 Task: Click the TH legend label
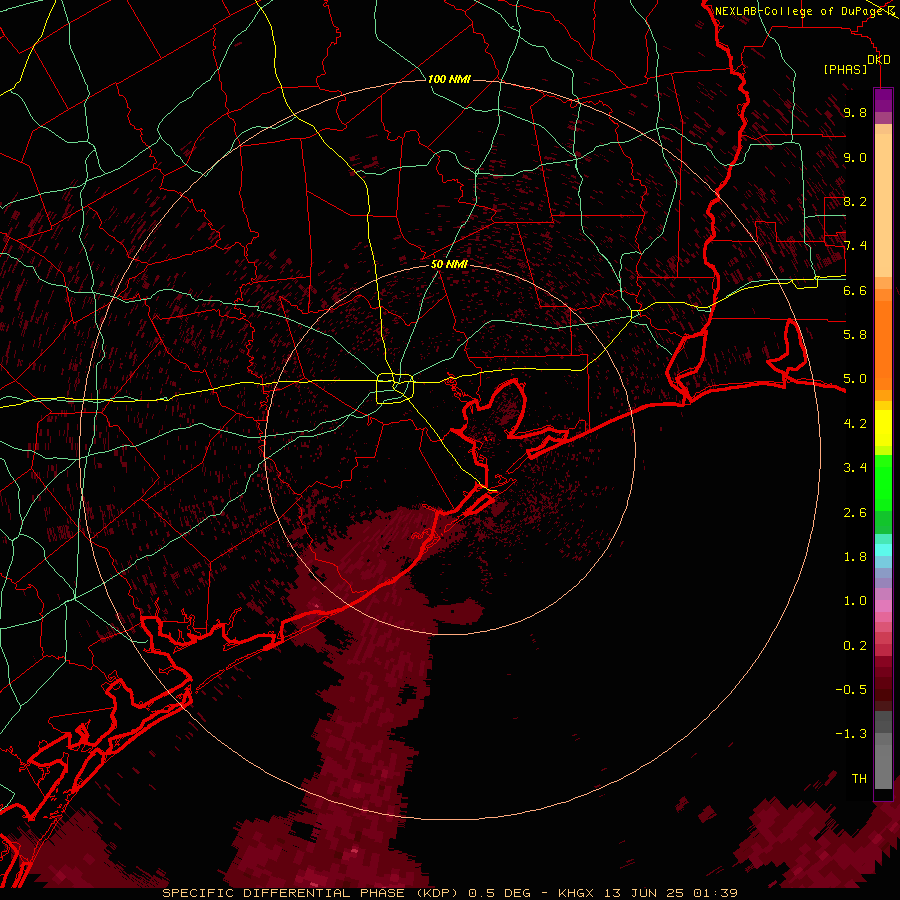click(859, 779)
